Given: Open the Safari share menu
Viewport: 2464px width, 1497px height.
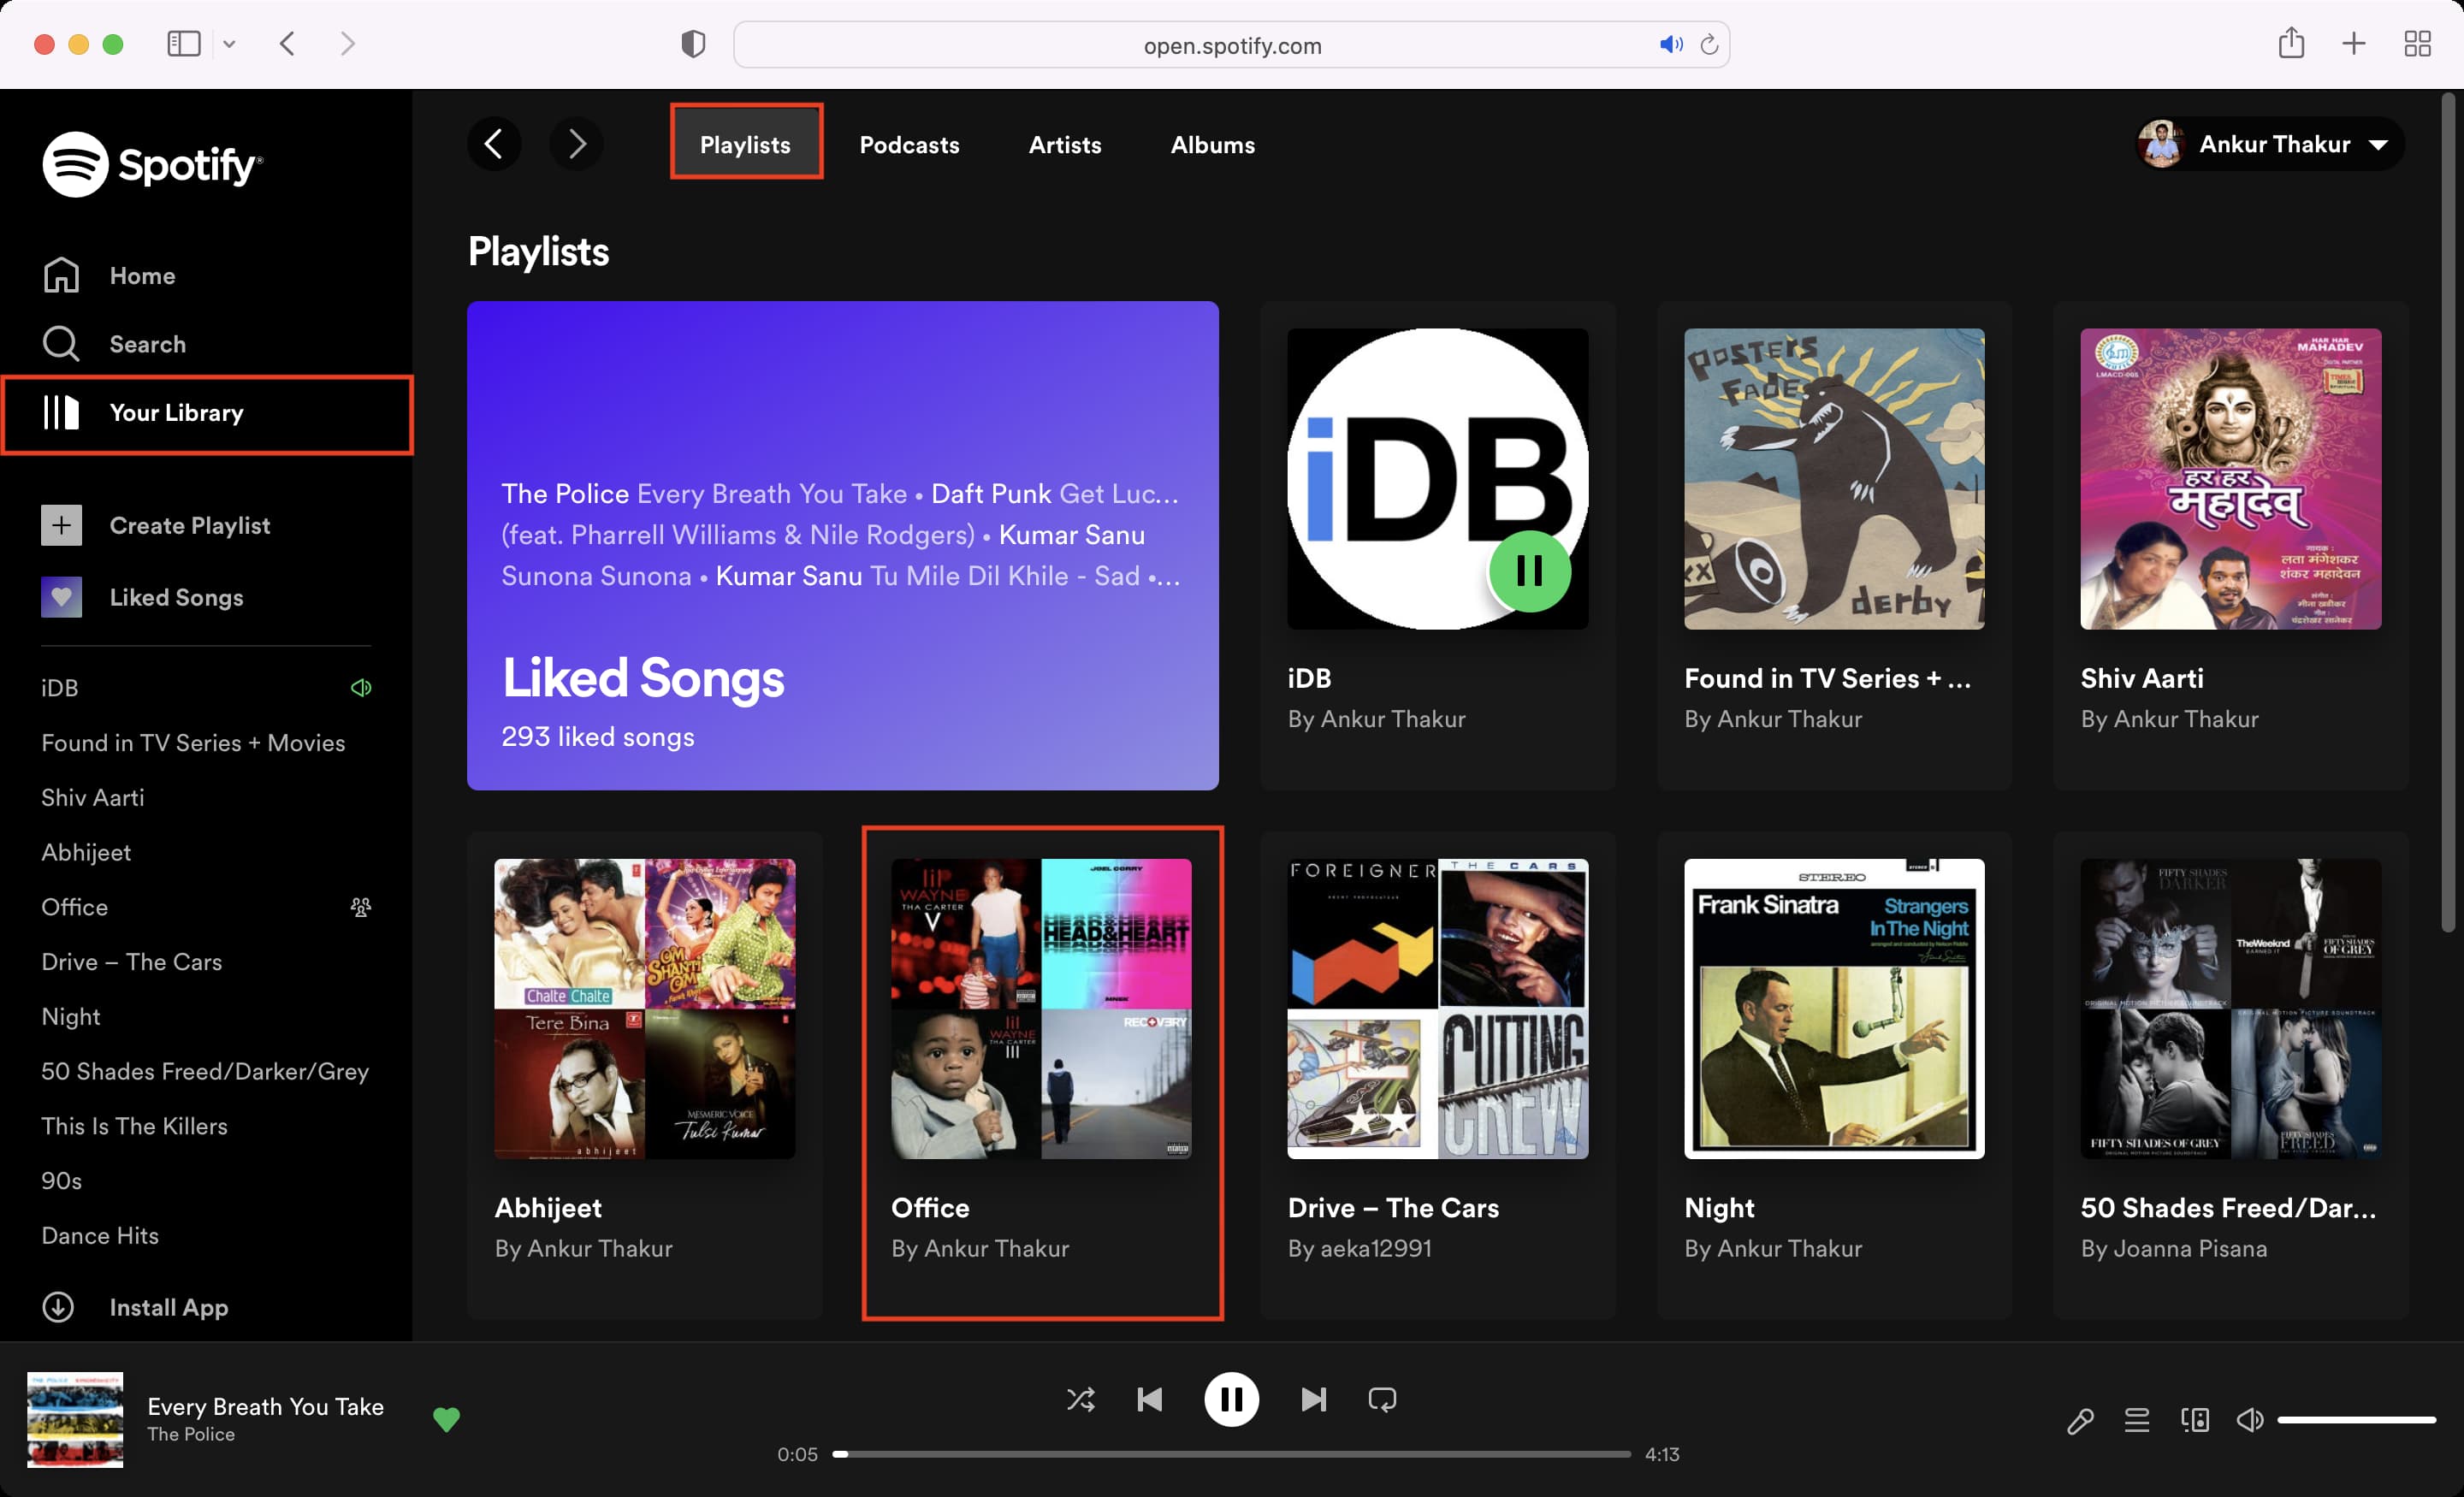Looking at the screenshot, I should [2291, 43].
